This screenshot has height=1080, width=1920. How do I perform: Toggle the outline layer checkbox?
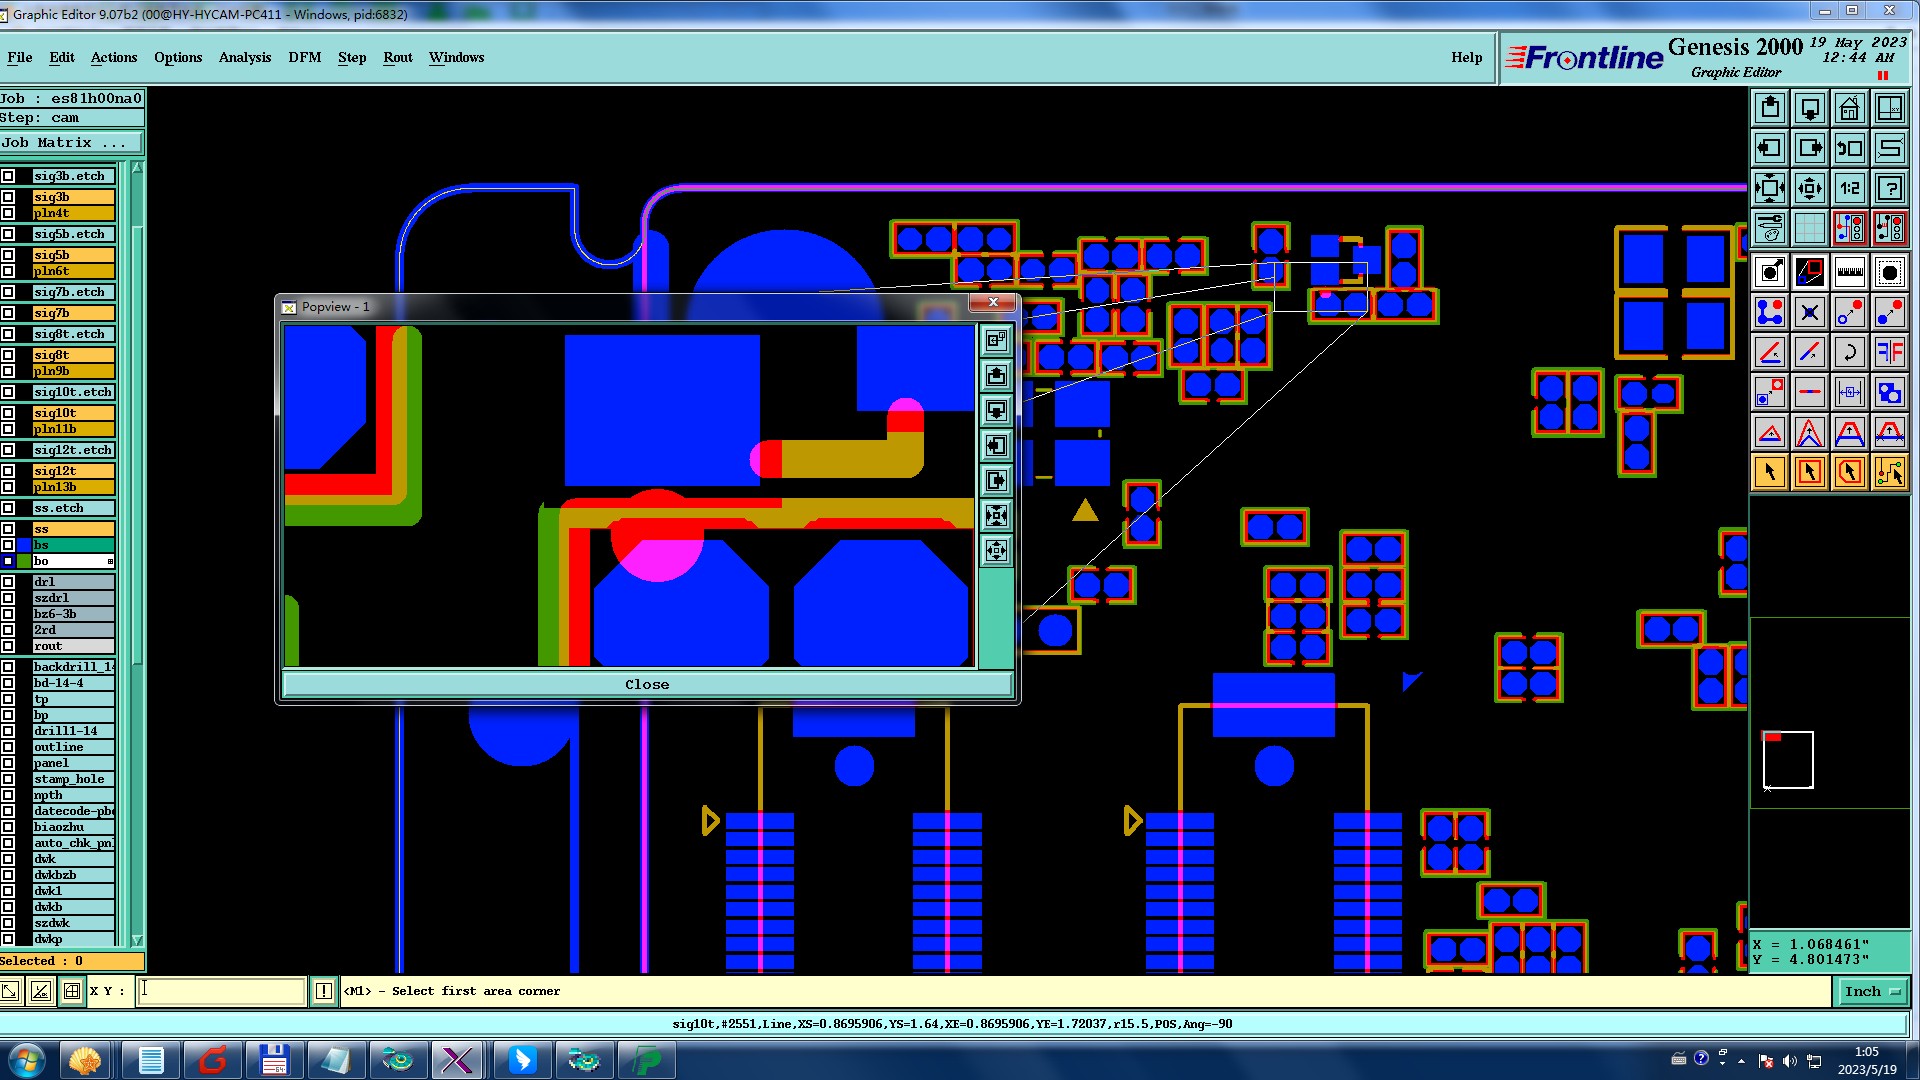pos(9,747)
